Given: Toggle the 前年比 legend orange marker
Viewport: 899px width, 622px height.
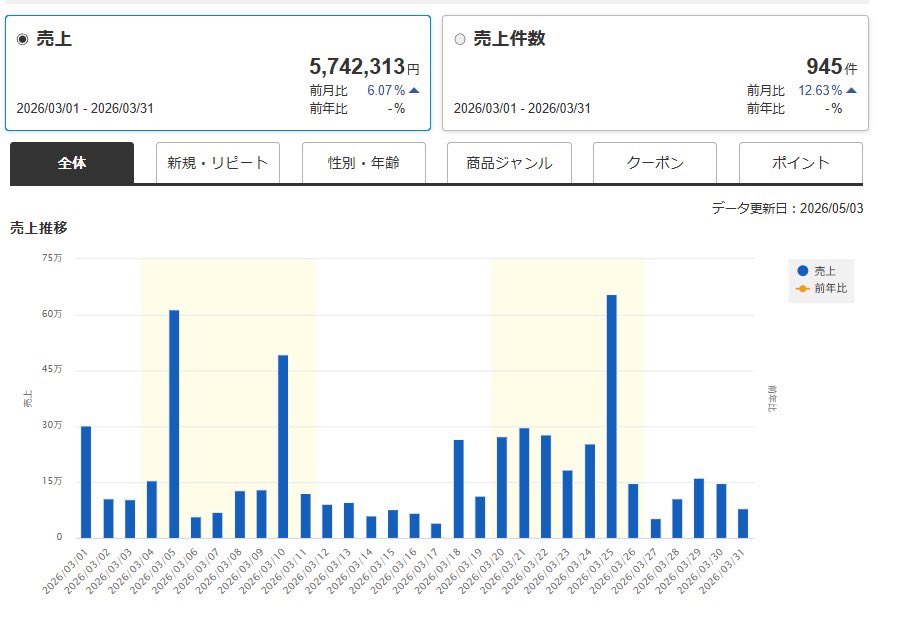Looking at the screenshot, I should [x=803, y=288].
